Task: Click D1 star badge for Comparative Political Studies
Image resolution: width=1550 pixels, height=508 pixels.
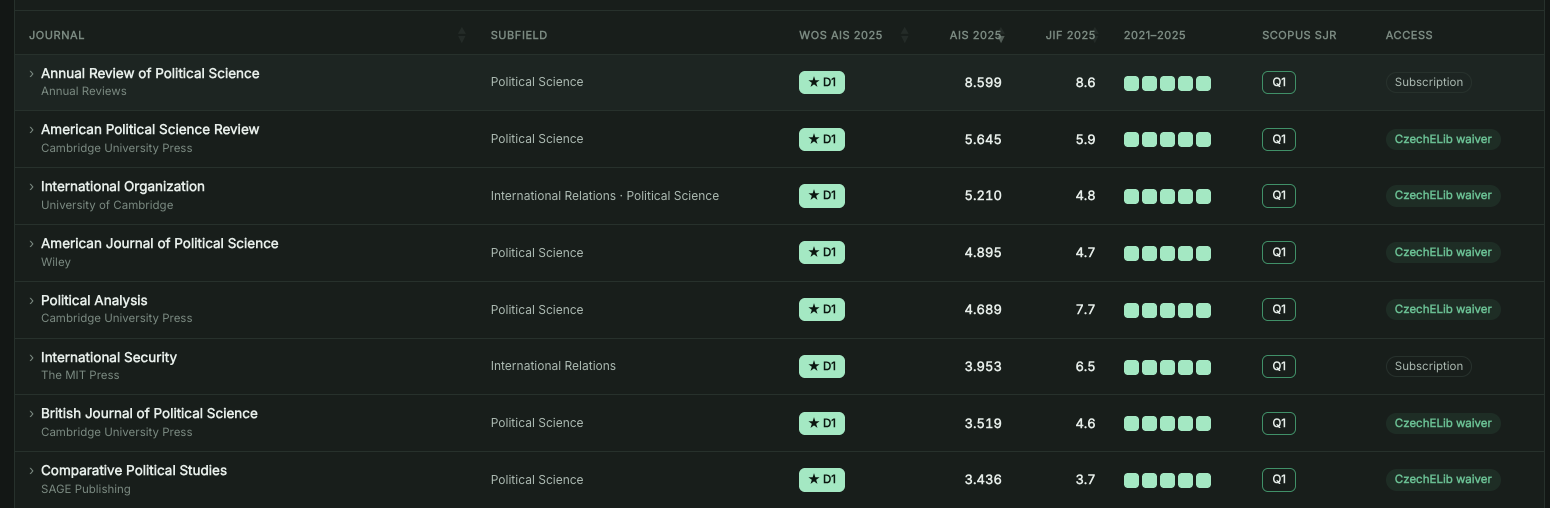Action: [x=822, y=479]
